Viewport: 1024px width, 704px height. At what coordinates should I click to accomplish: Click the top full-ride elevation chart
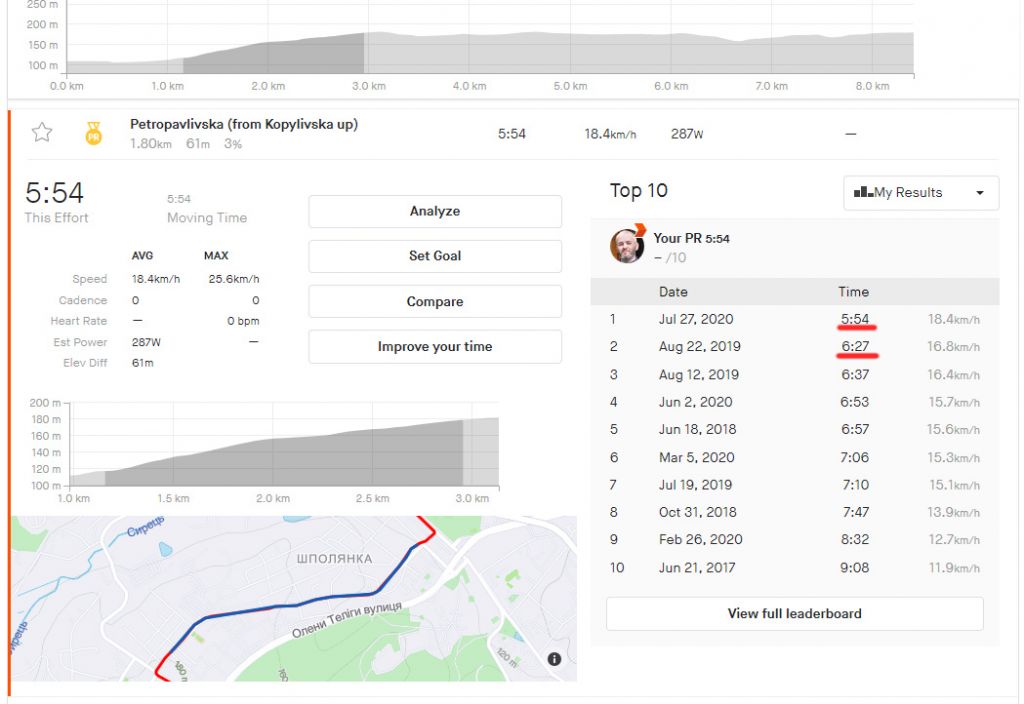click(x=490, y=50)
